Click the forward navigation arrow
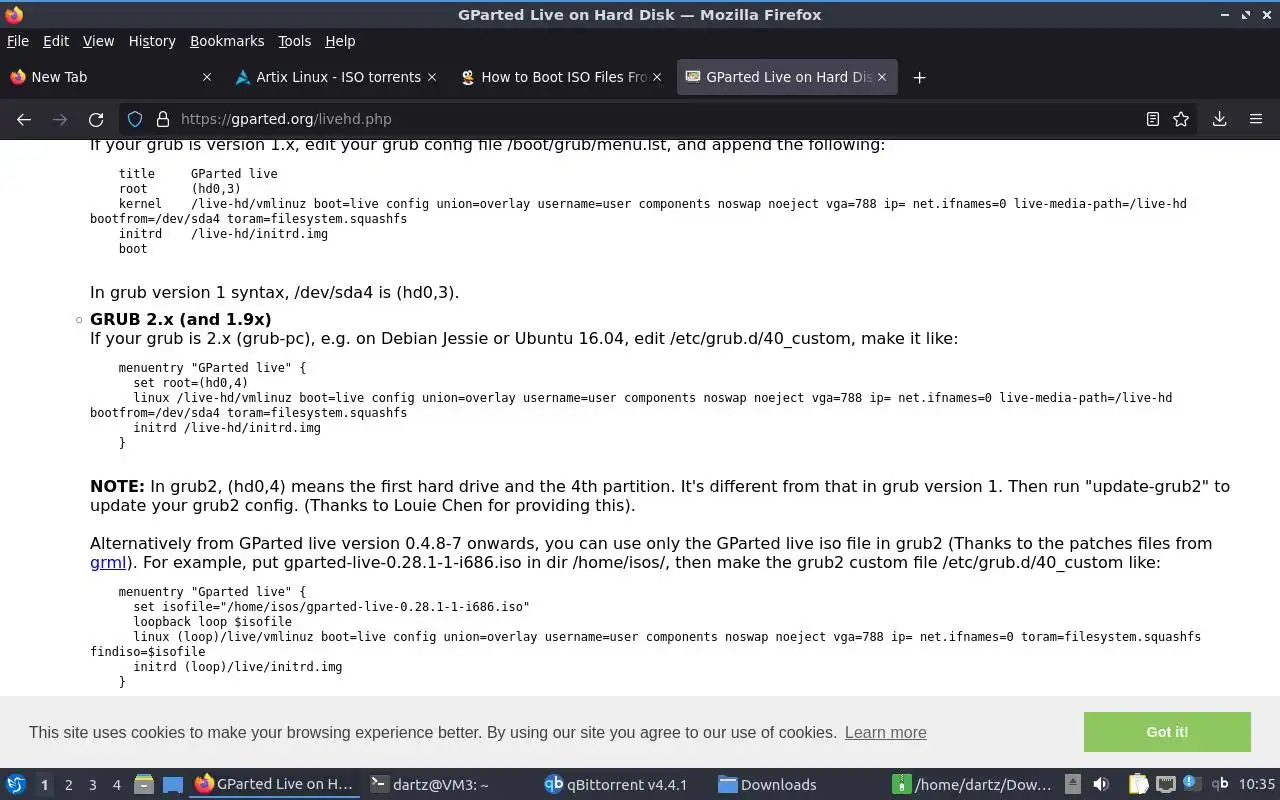1280x800 pixels. pyautogui.click(x=60, y=119)
